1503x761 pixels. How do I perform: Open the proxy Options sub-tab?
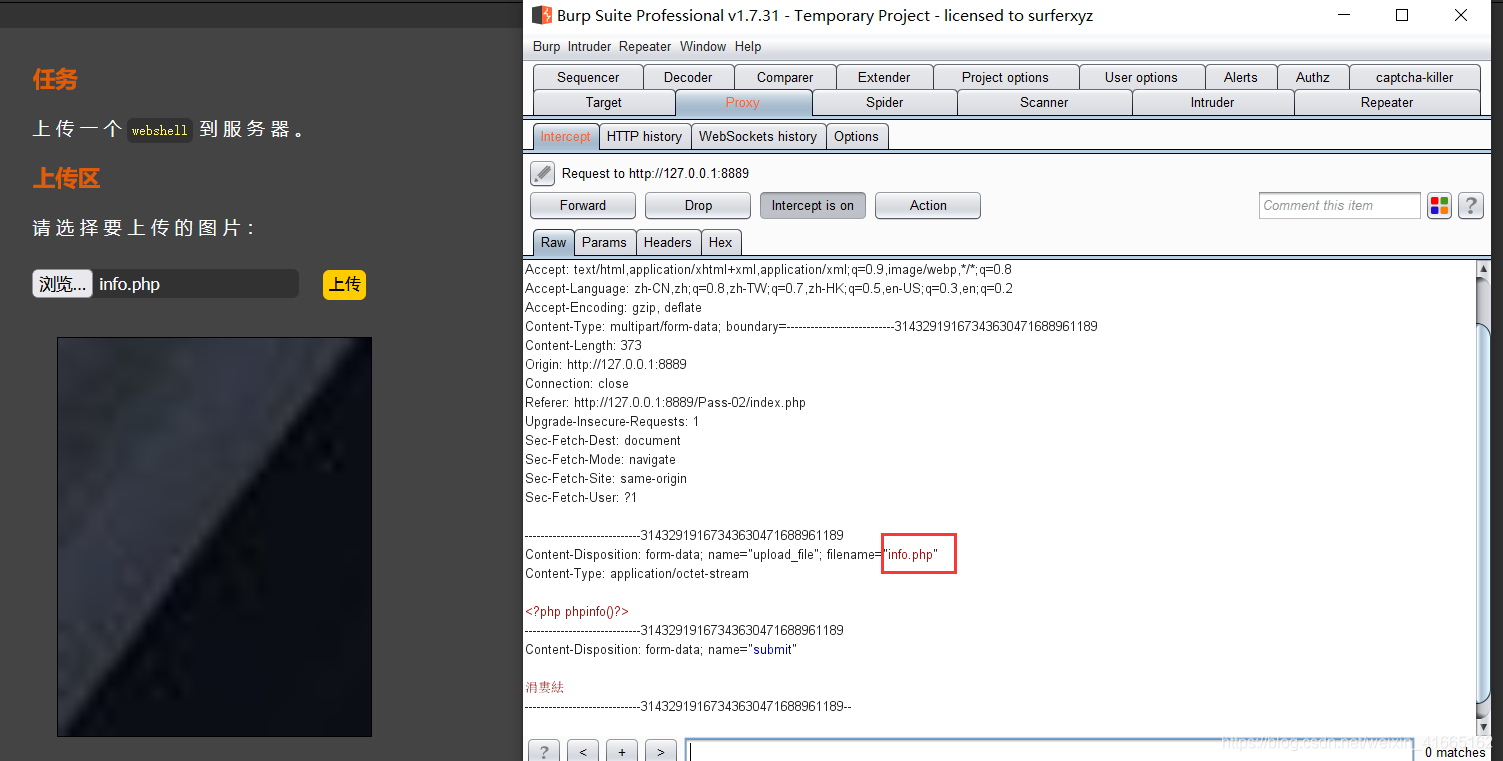pyautogui.click(x=857, y=136)
